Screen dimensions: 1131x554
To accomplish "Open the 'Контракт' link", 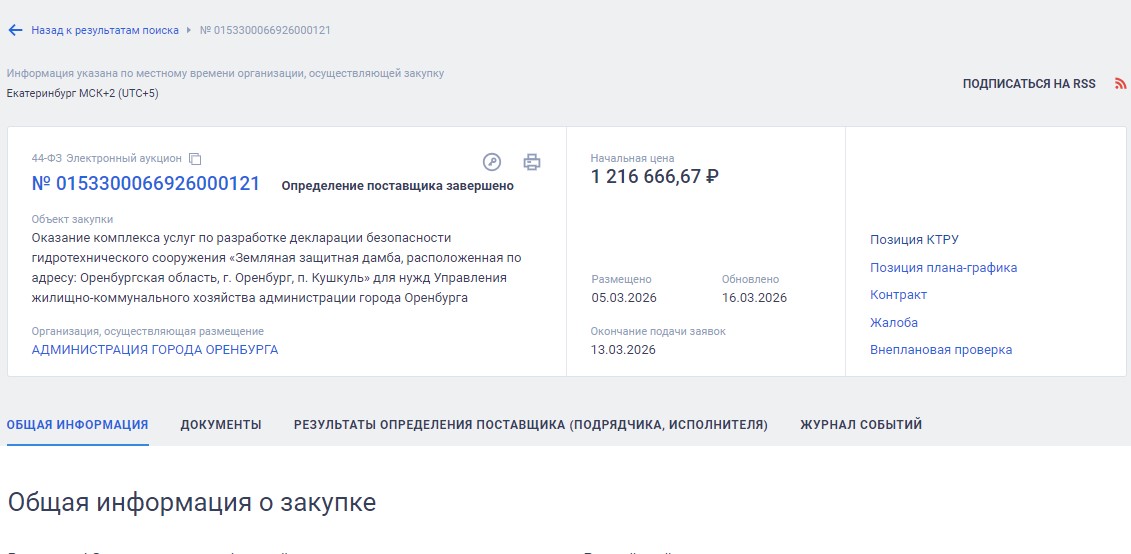I will [x=898, y=295].
